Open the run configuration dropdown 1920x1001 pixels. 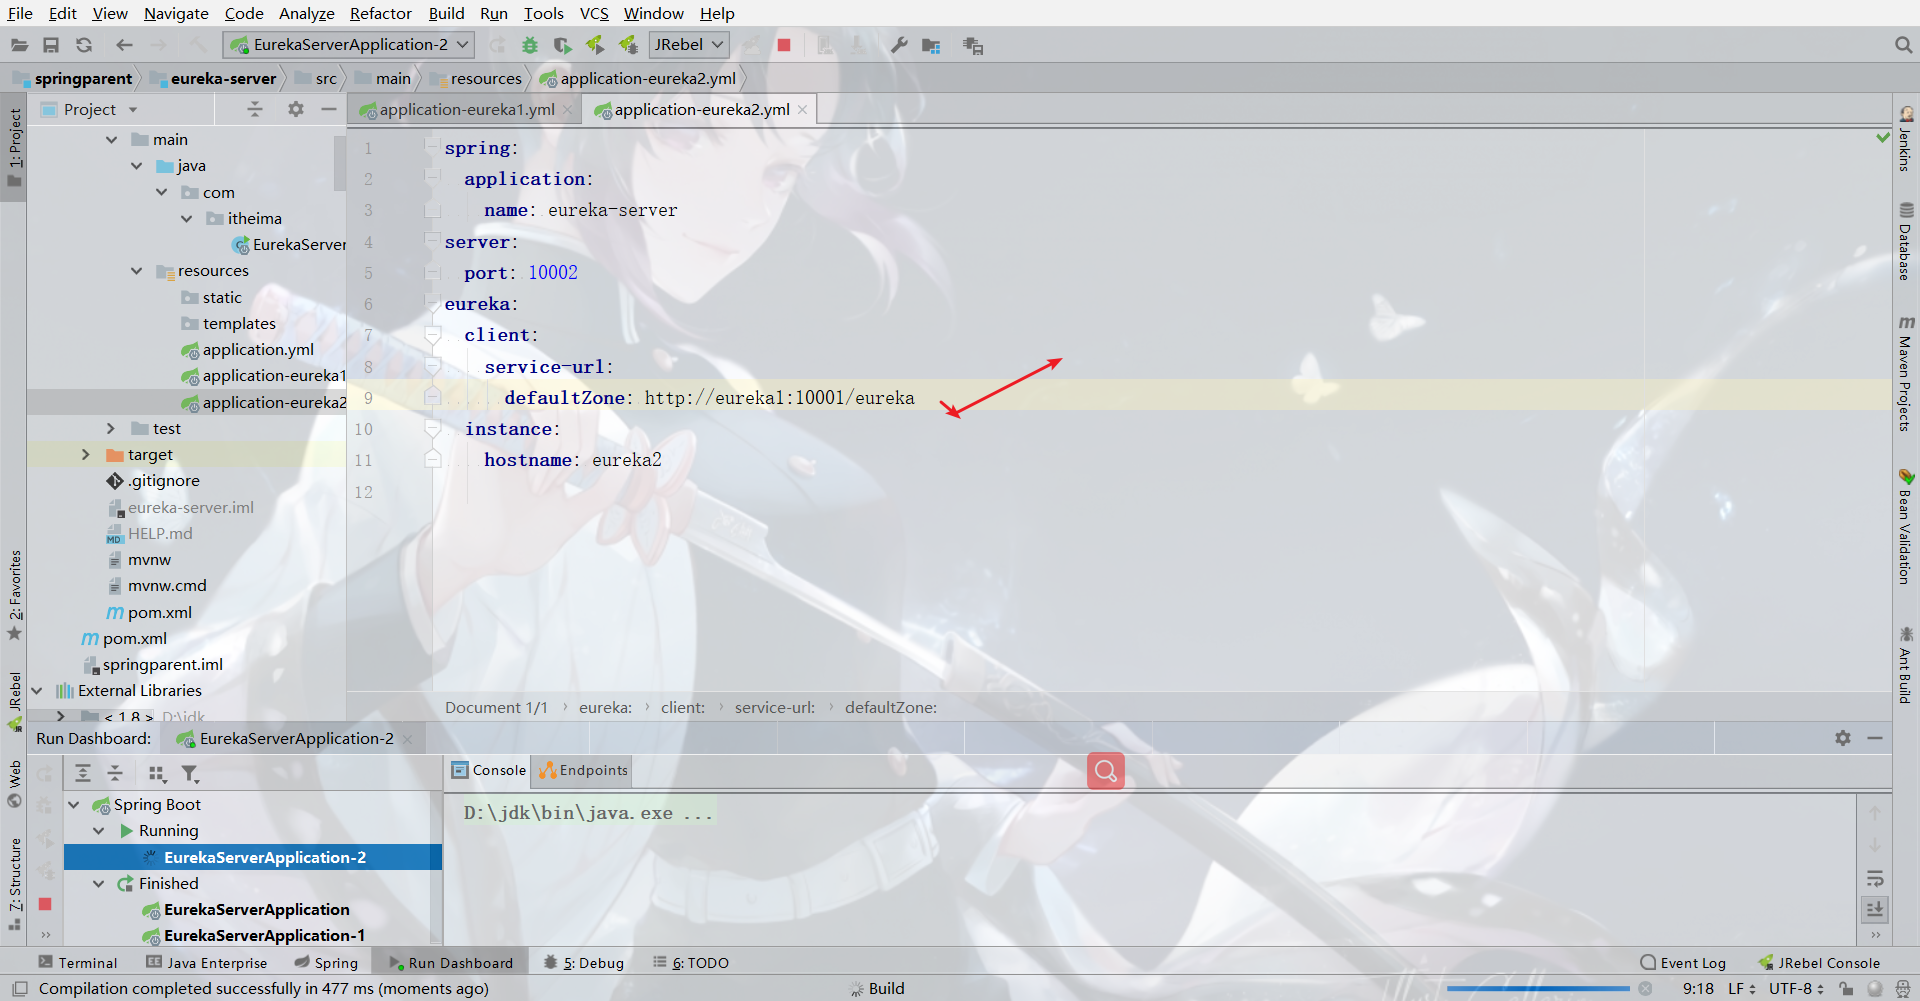350,45
